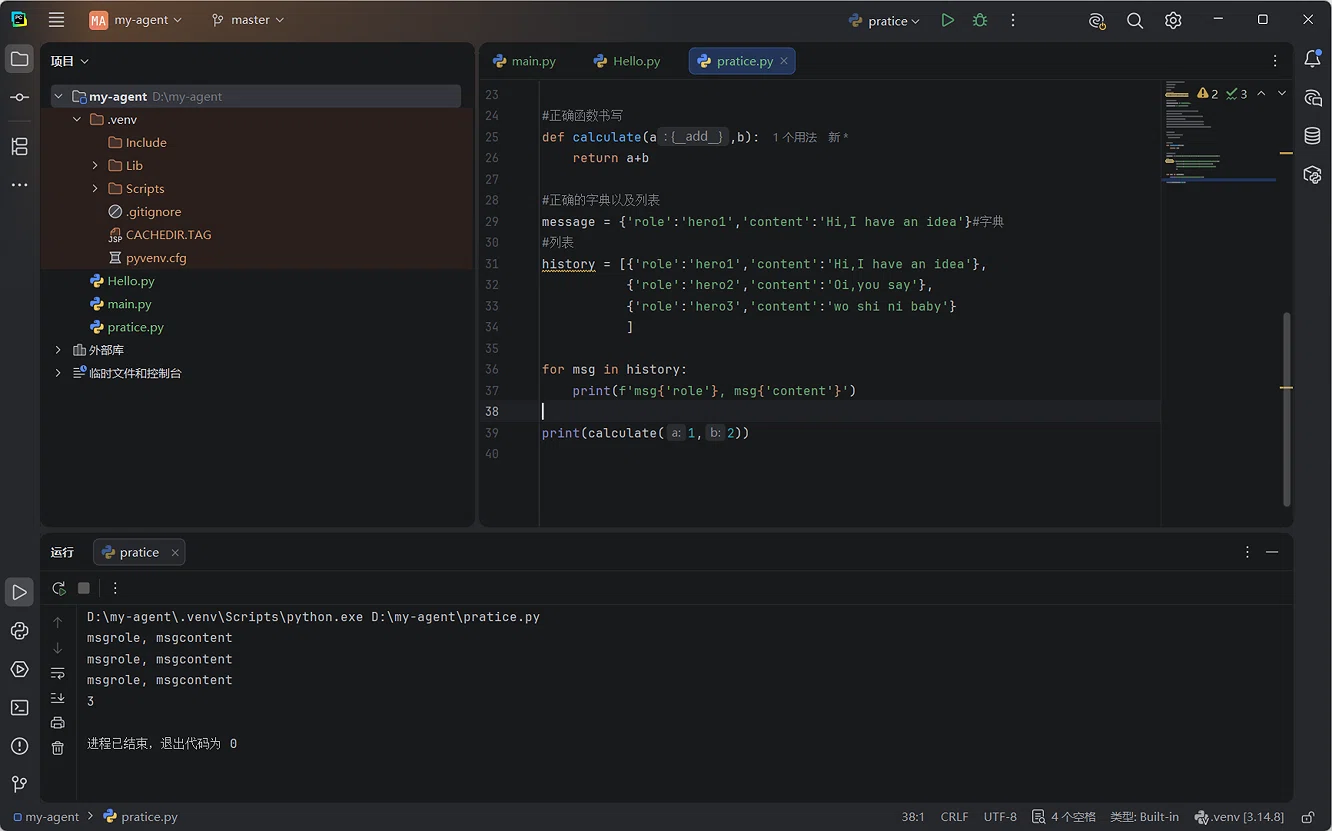The width and height of the screenshot is (1332, 831).
Task: Toggle the Project tool window
Action: pos(19,59)
